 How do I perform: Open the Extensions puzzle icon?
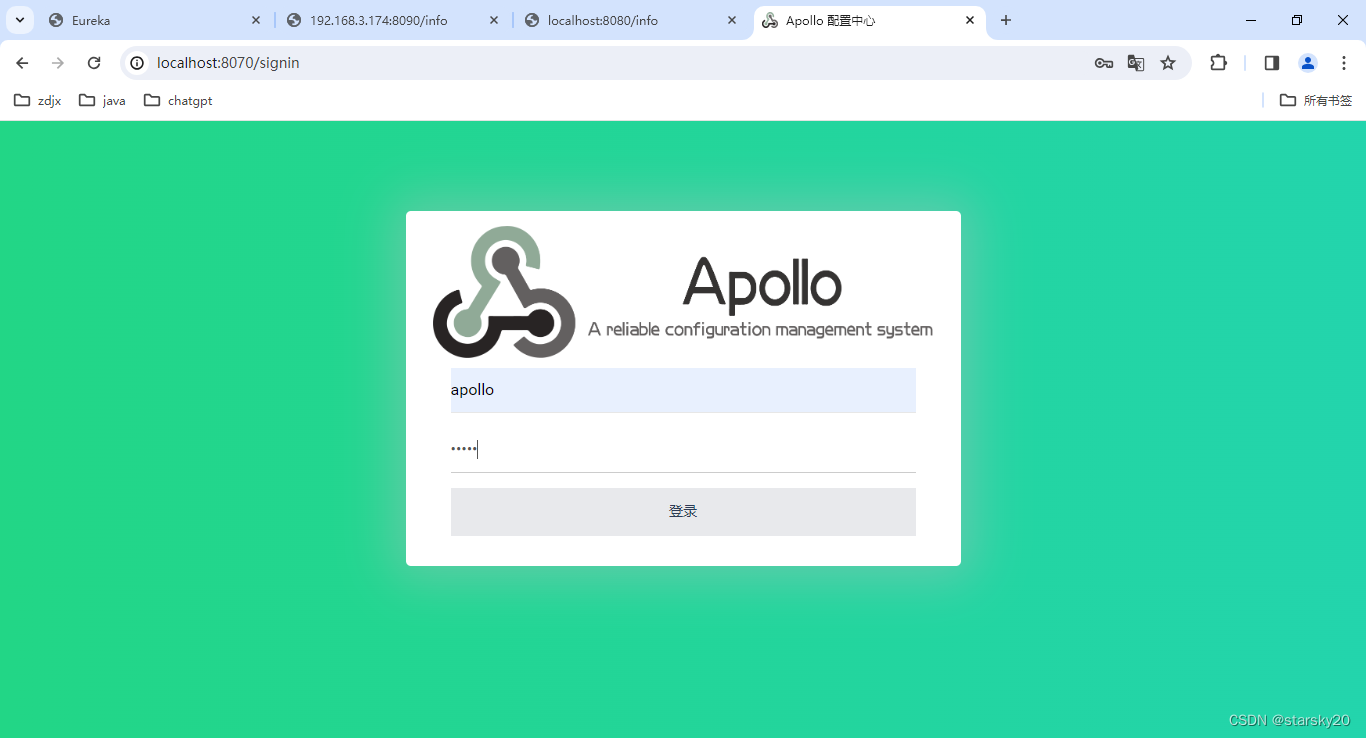(x=1218, y=63)
